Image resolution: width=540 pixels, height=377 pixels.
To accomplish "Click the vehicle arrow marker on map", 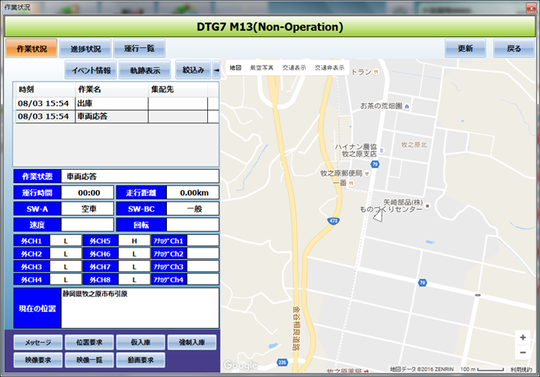I will [378, 216].
